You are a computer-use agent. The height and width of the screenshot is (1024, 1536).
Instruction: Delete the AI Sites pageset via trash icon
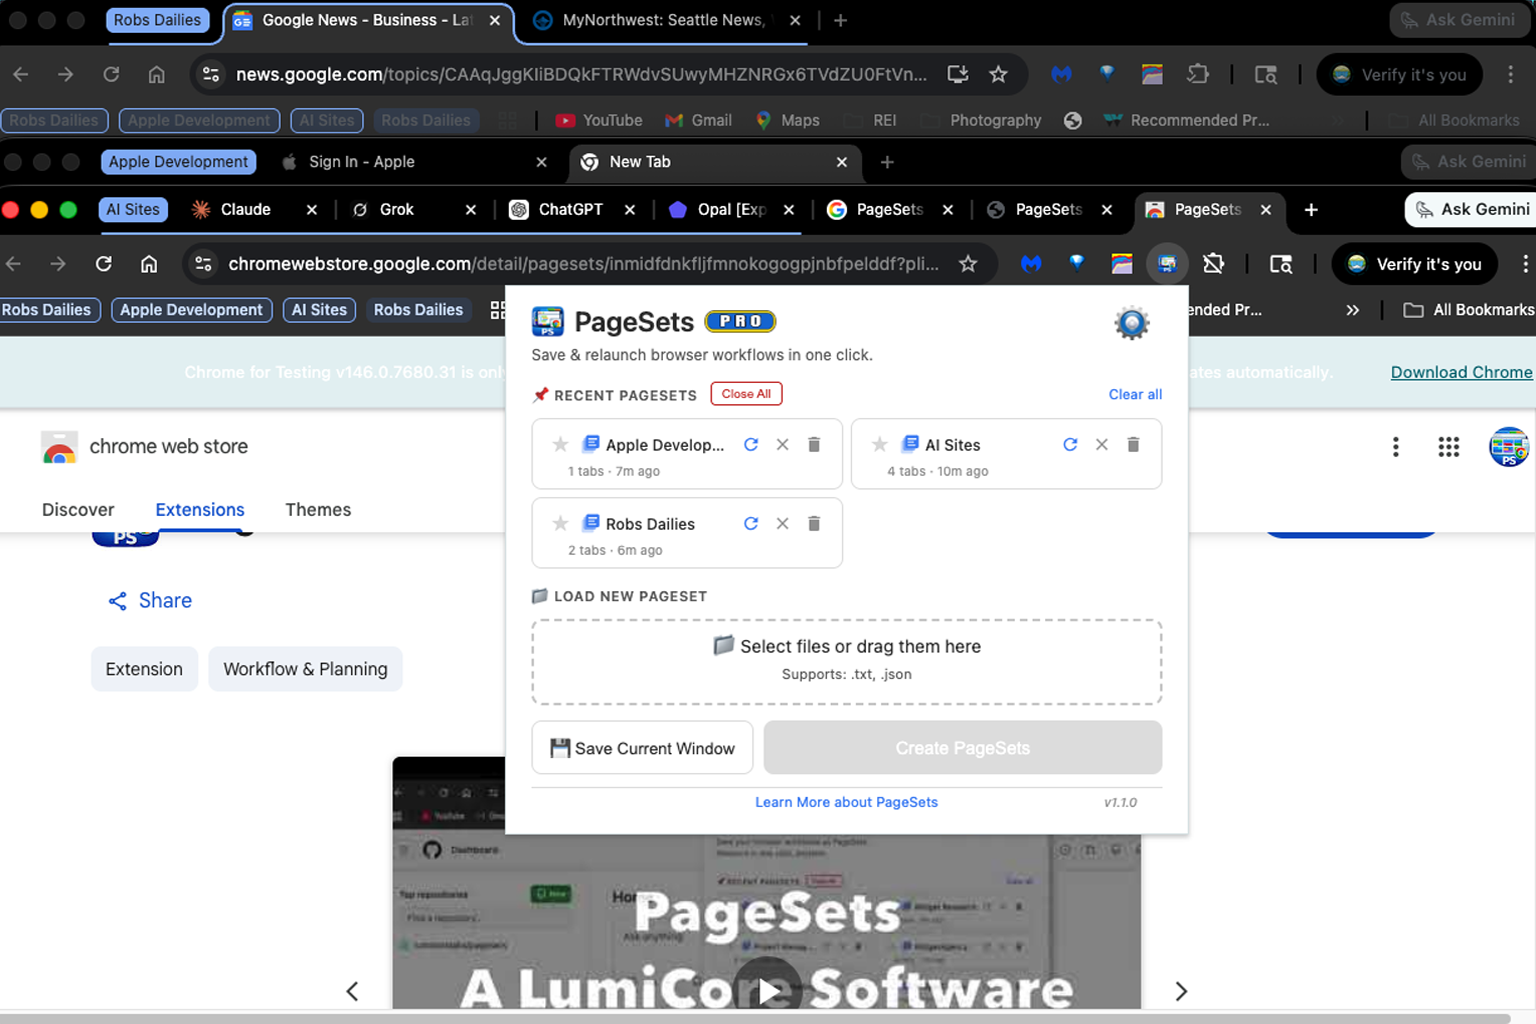pyautogui.click(x=1133, y=445)
